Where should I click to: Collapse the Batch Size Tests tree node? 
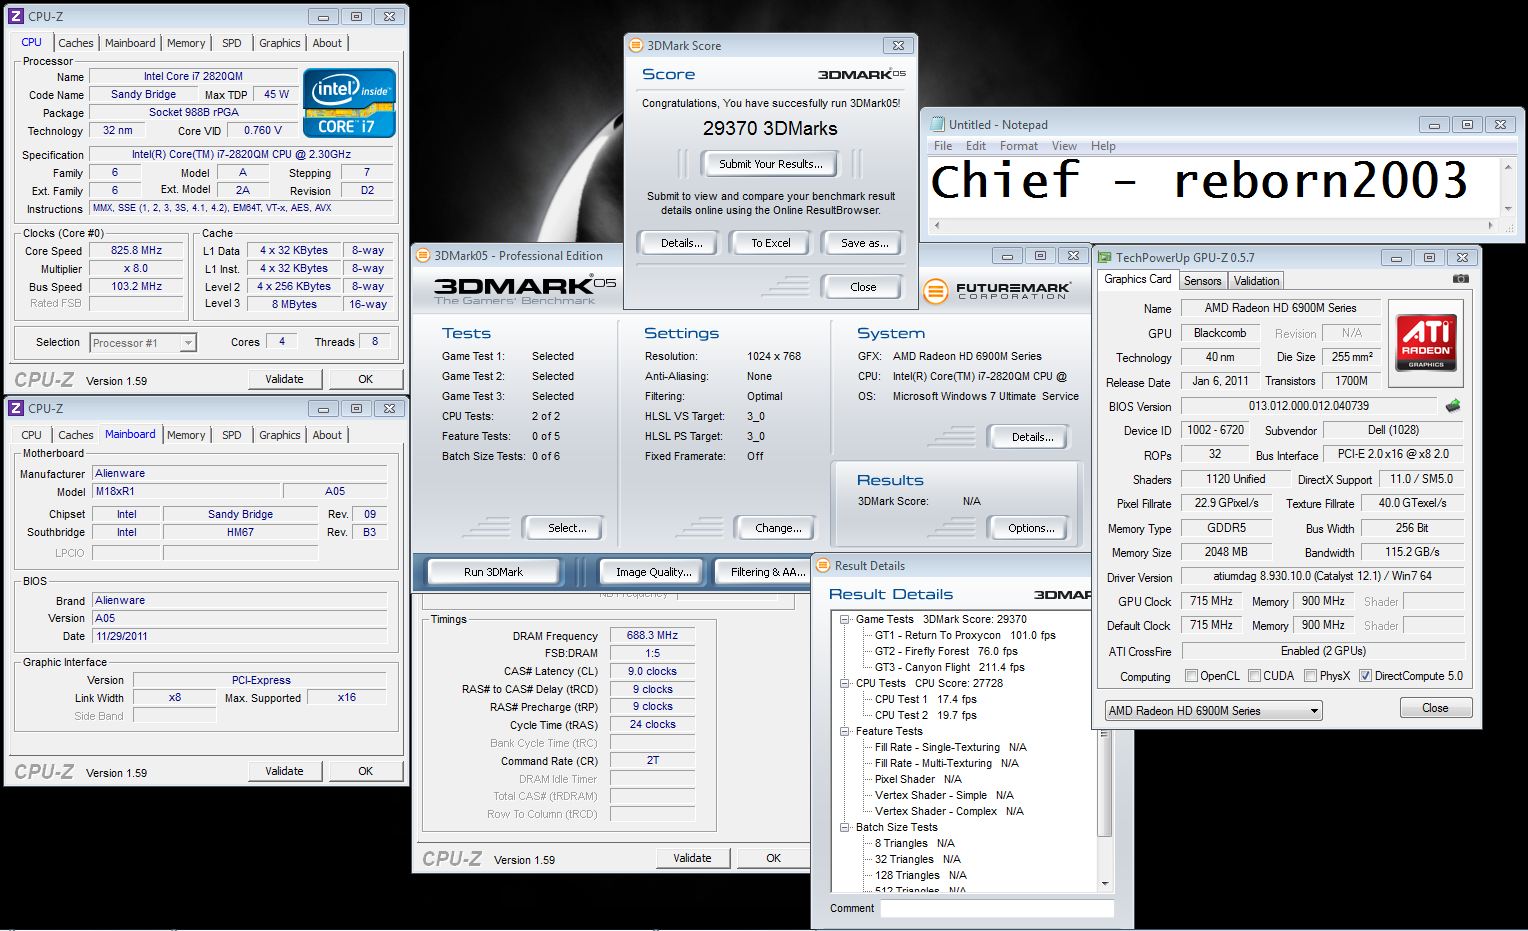pyautogui.click(x=844, y=827)
